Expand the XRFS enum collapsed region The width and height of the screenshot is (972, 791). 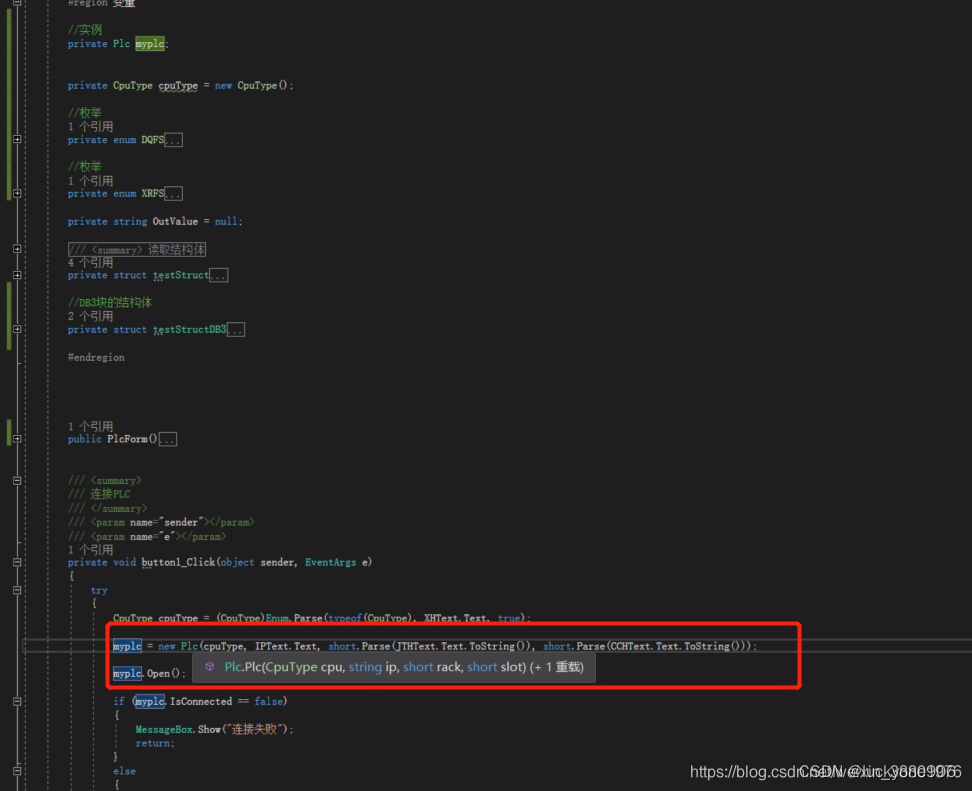pos(172,193)
